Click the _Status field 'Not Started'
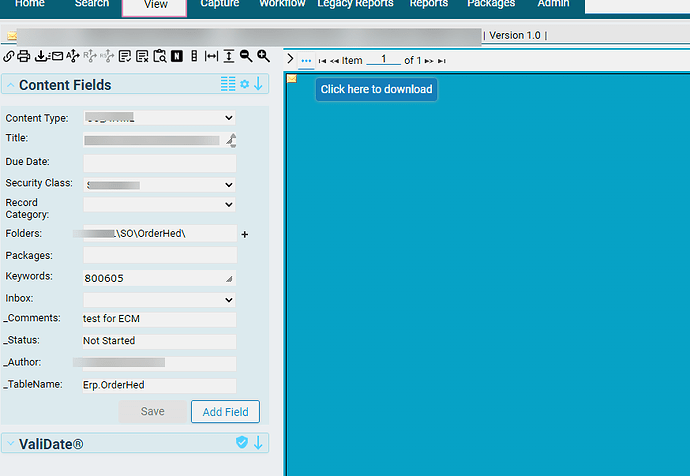Screen dimensions: 690x476 pos(159,341)
